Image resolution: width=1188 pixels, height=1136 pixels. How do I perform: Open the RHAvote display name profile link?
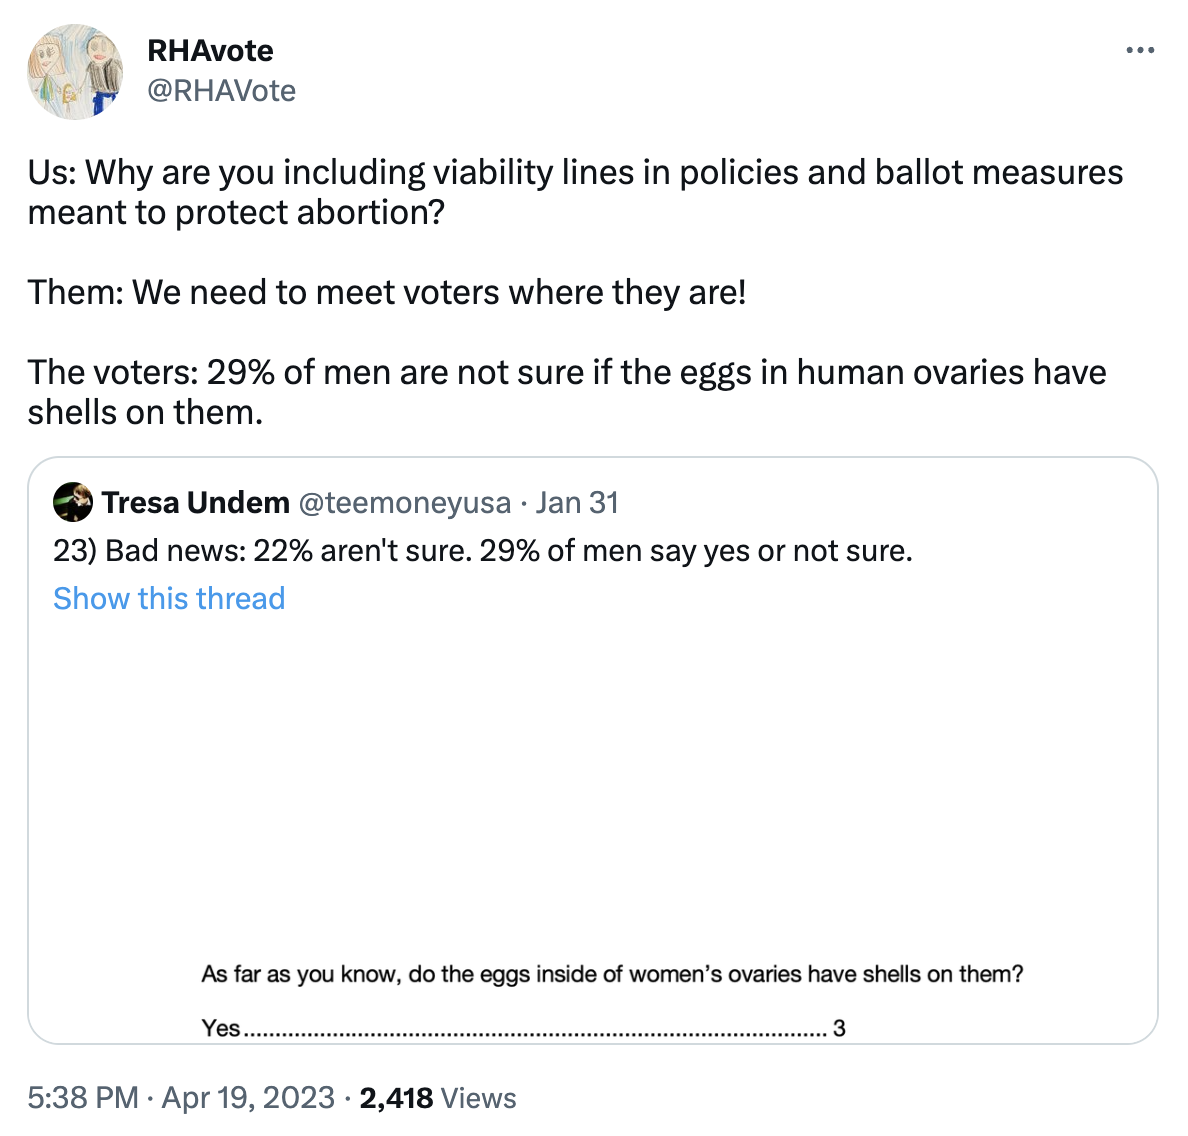point(210,50)
